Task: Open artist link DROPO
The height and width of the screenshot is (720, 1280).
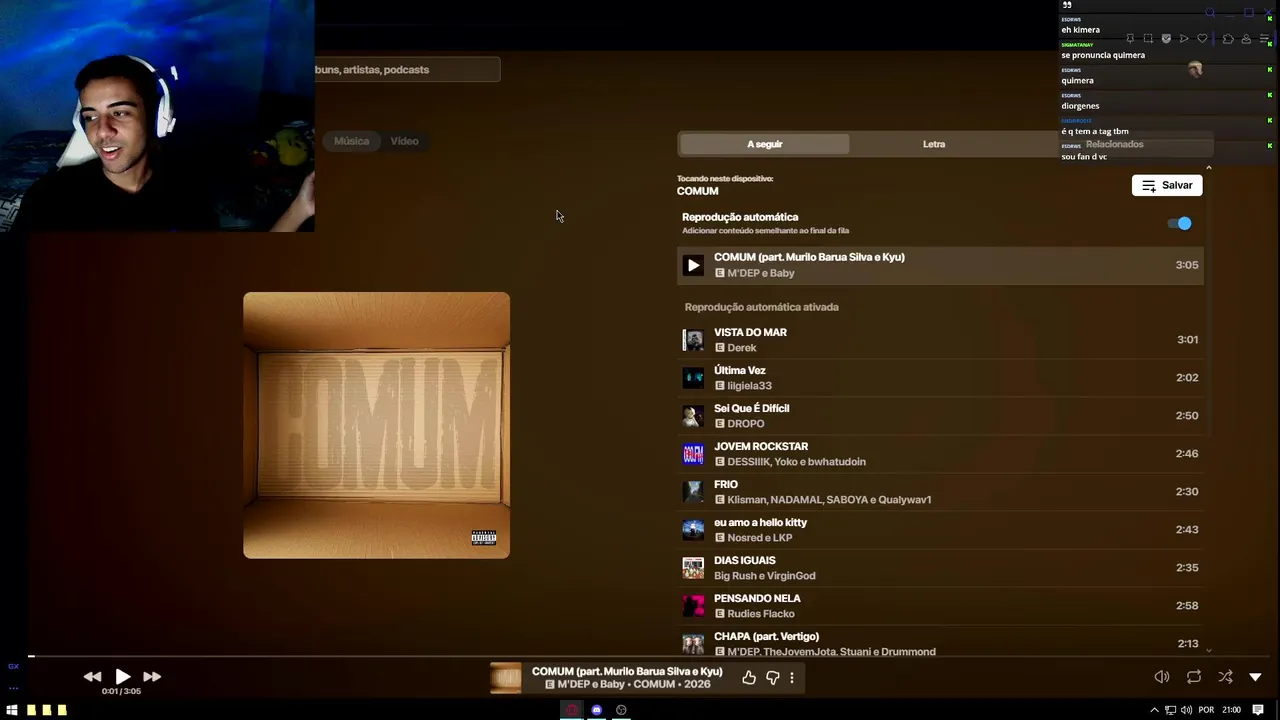Action: 746,424
